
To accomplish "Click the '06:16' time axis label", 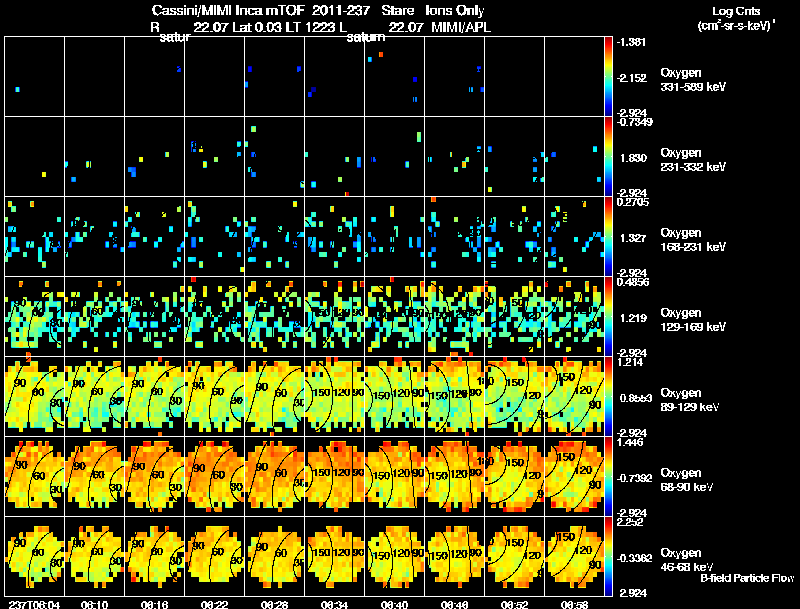I will 155,604.
